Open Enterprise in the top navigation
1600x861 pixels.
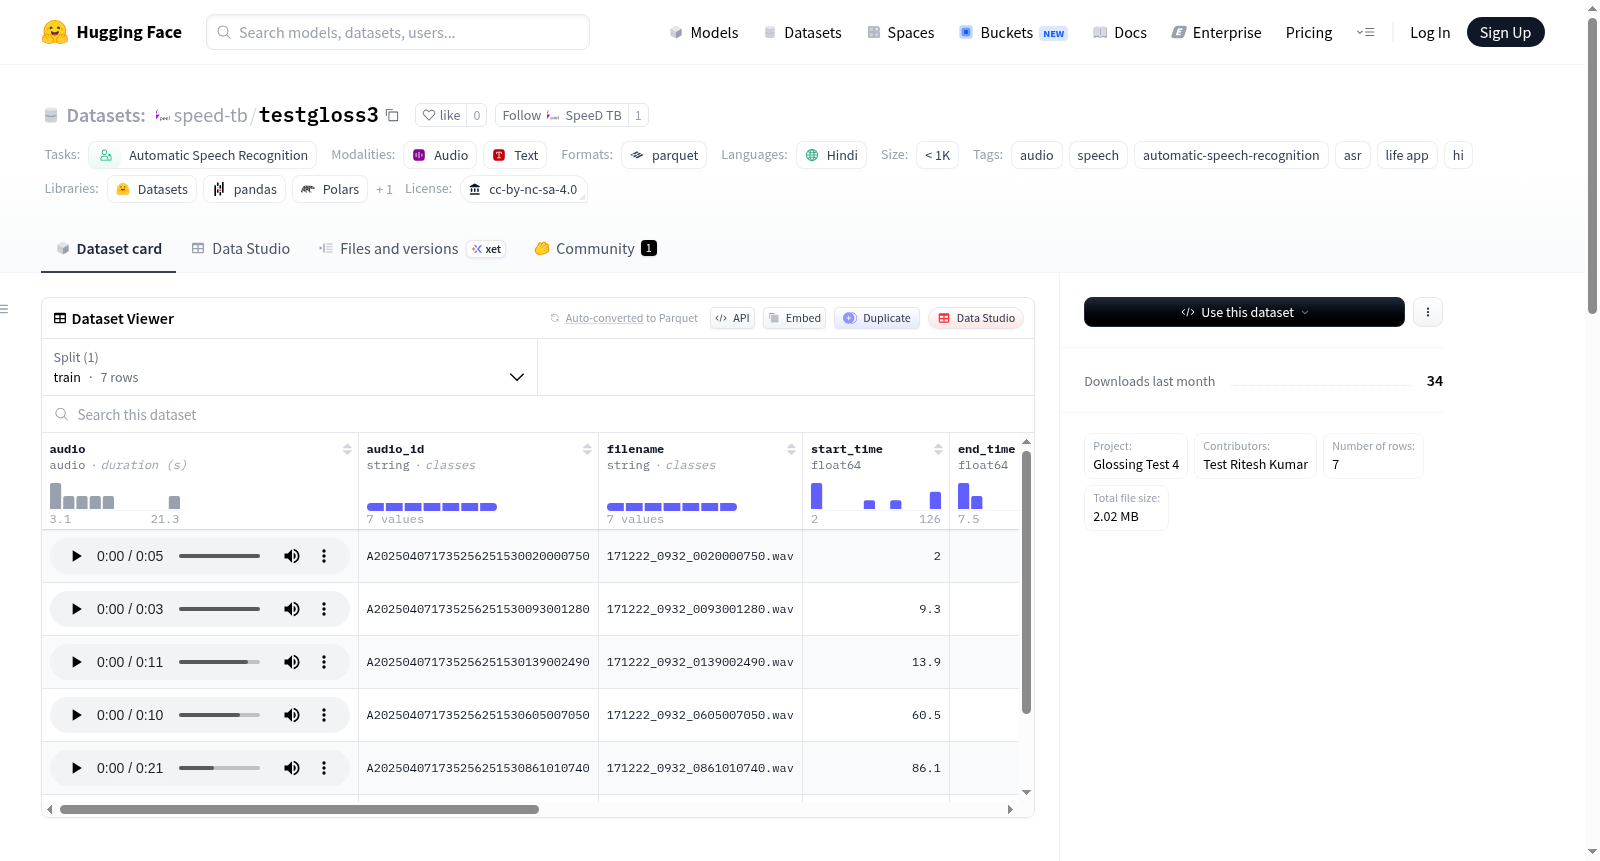(x=1216, y=32)
